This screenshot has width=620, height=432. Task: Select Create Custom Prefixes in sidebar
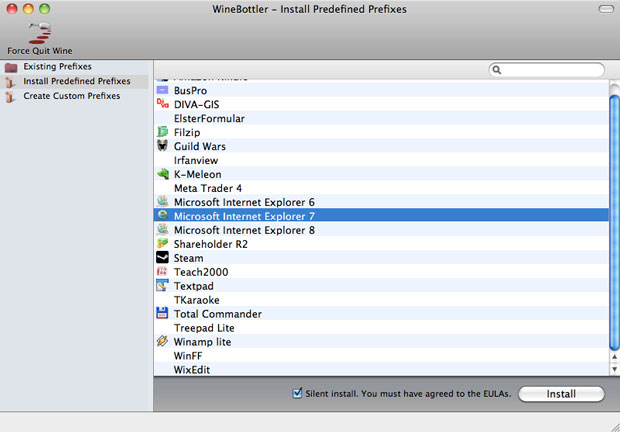click(72, 96)
